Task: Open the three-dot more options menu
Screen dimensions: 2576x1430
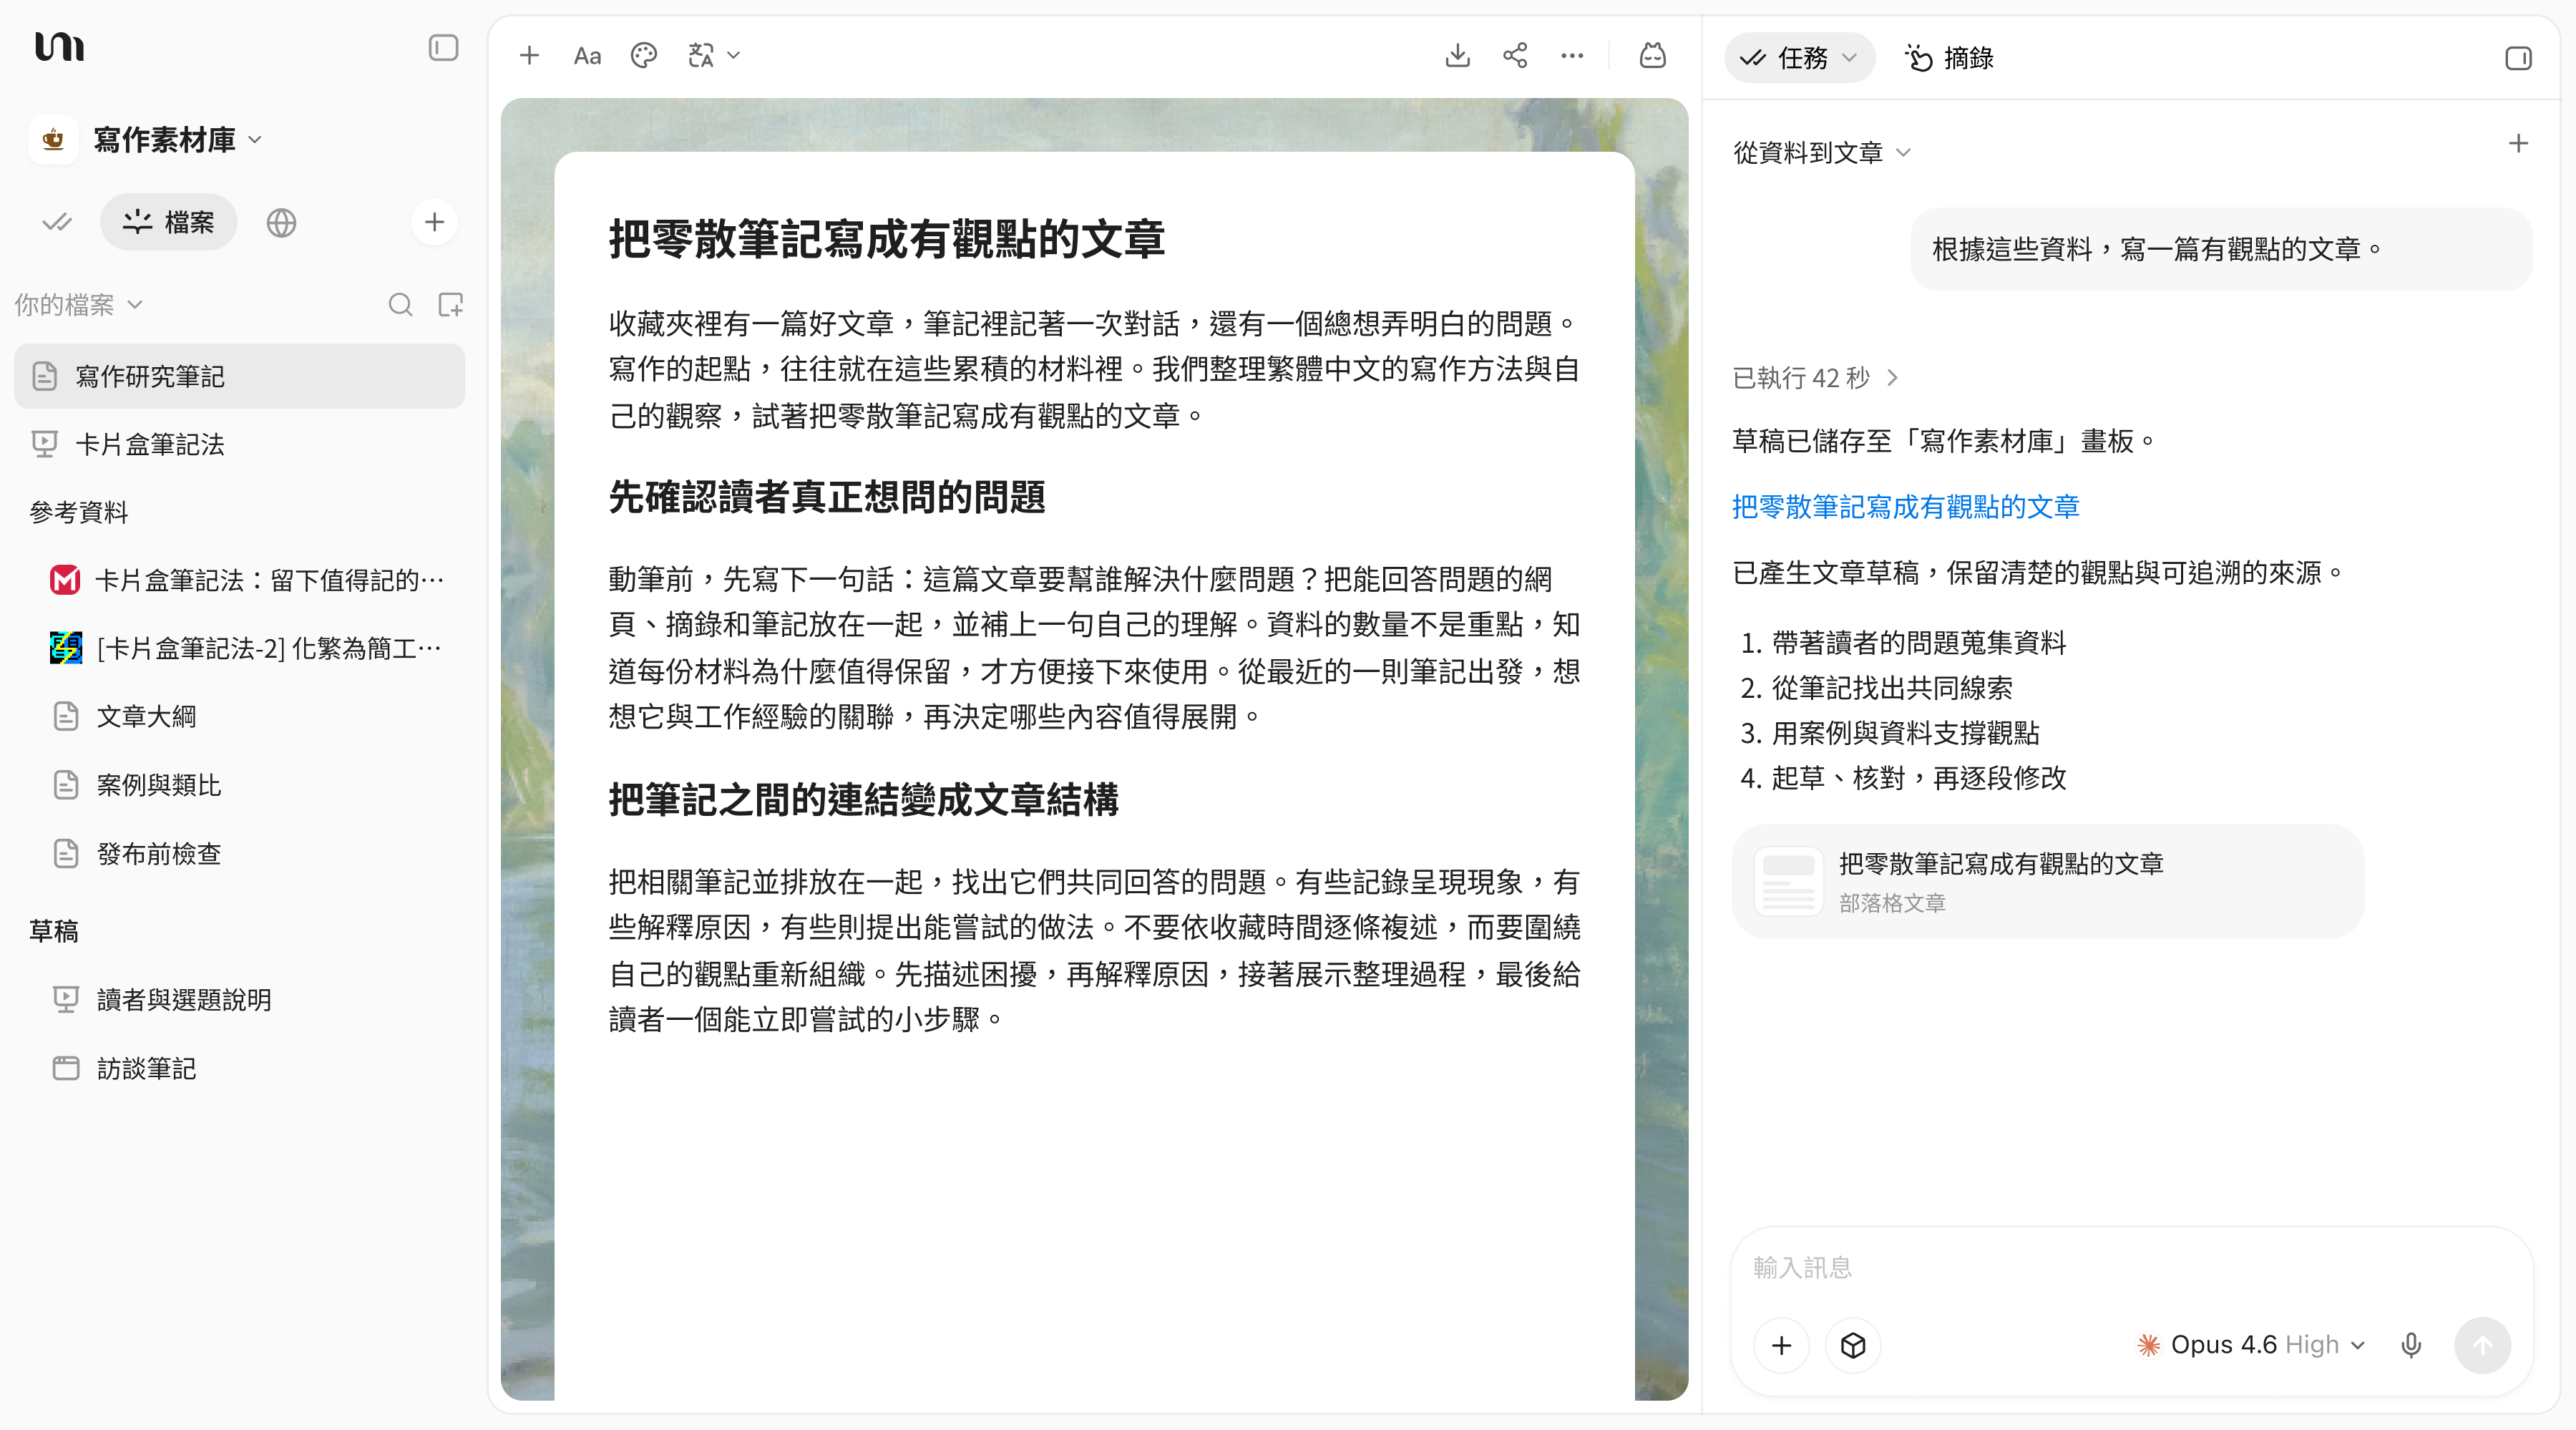Action: [1572, 56]
